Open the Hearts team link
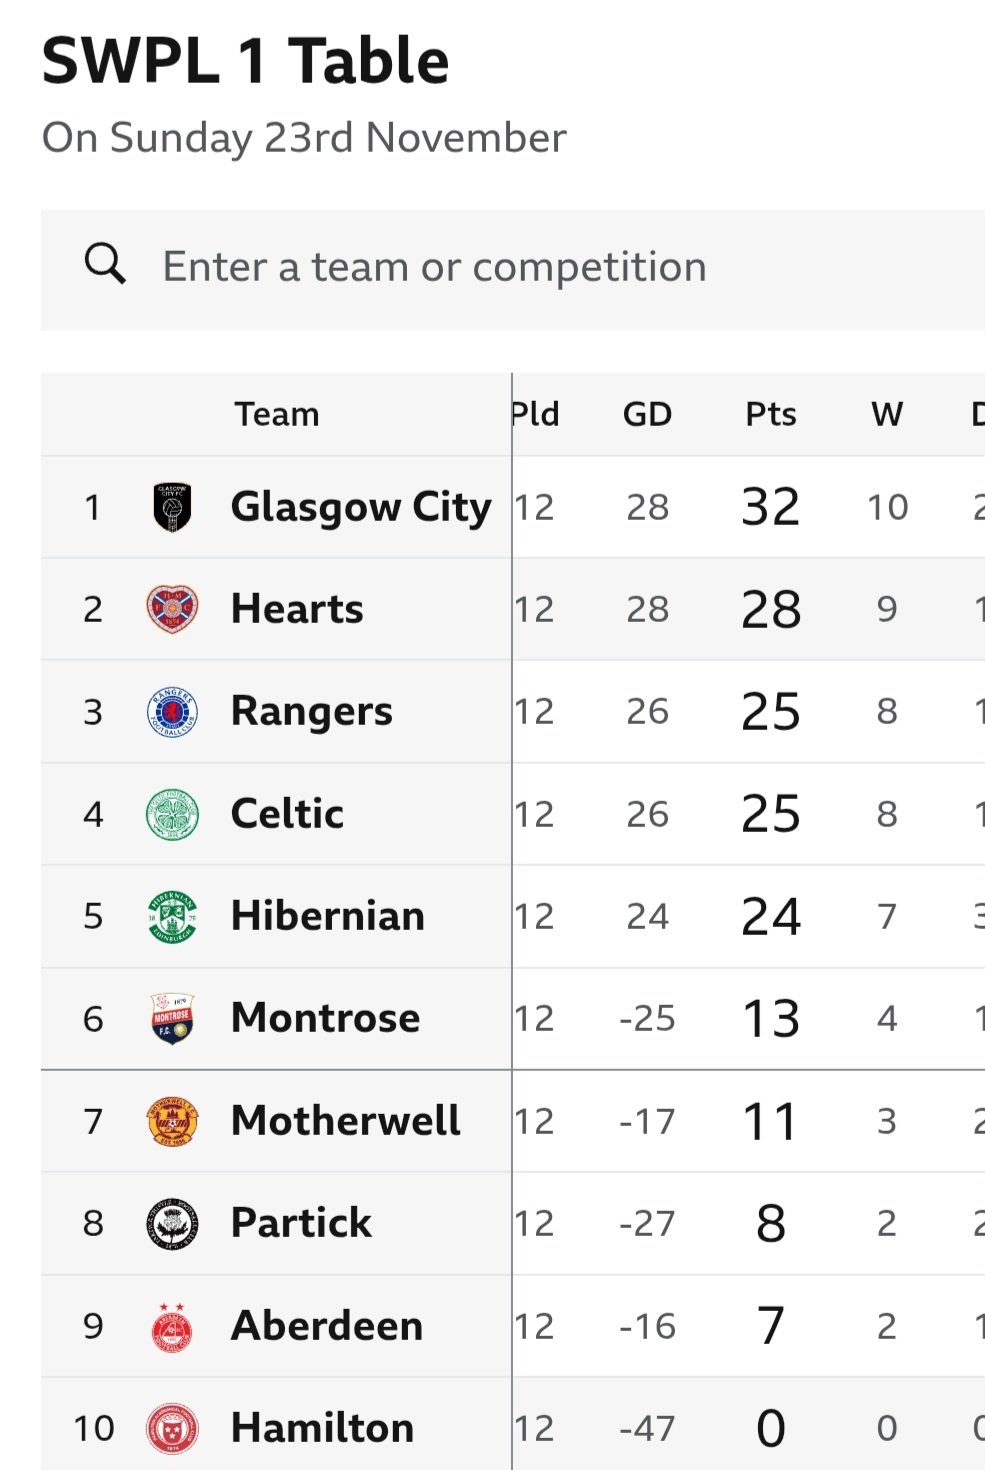This screenshot has height=1470, width=985. pyautogui.click(x=297, y=609)
